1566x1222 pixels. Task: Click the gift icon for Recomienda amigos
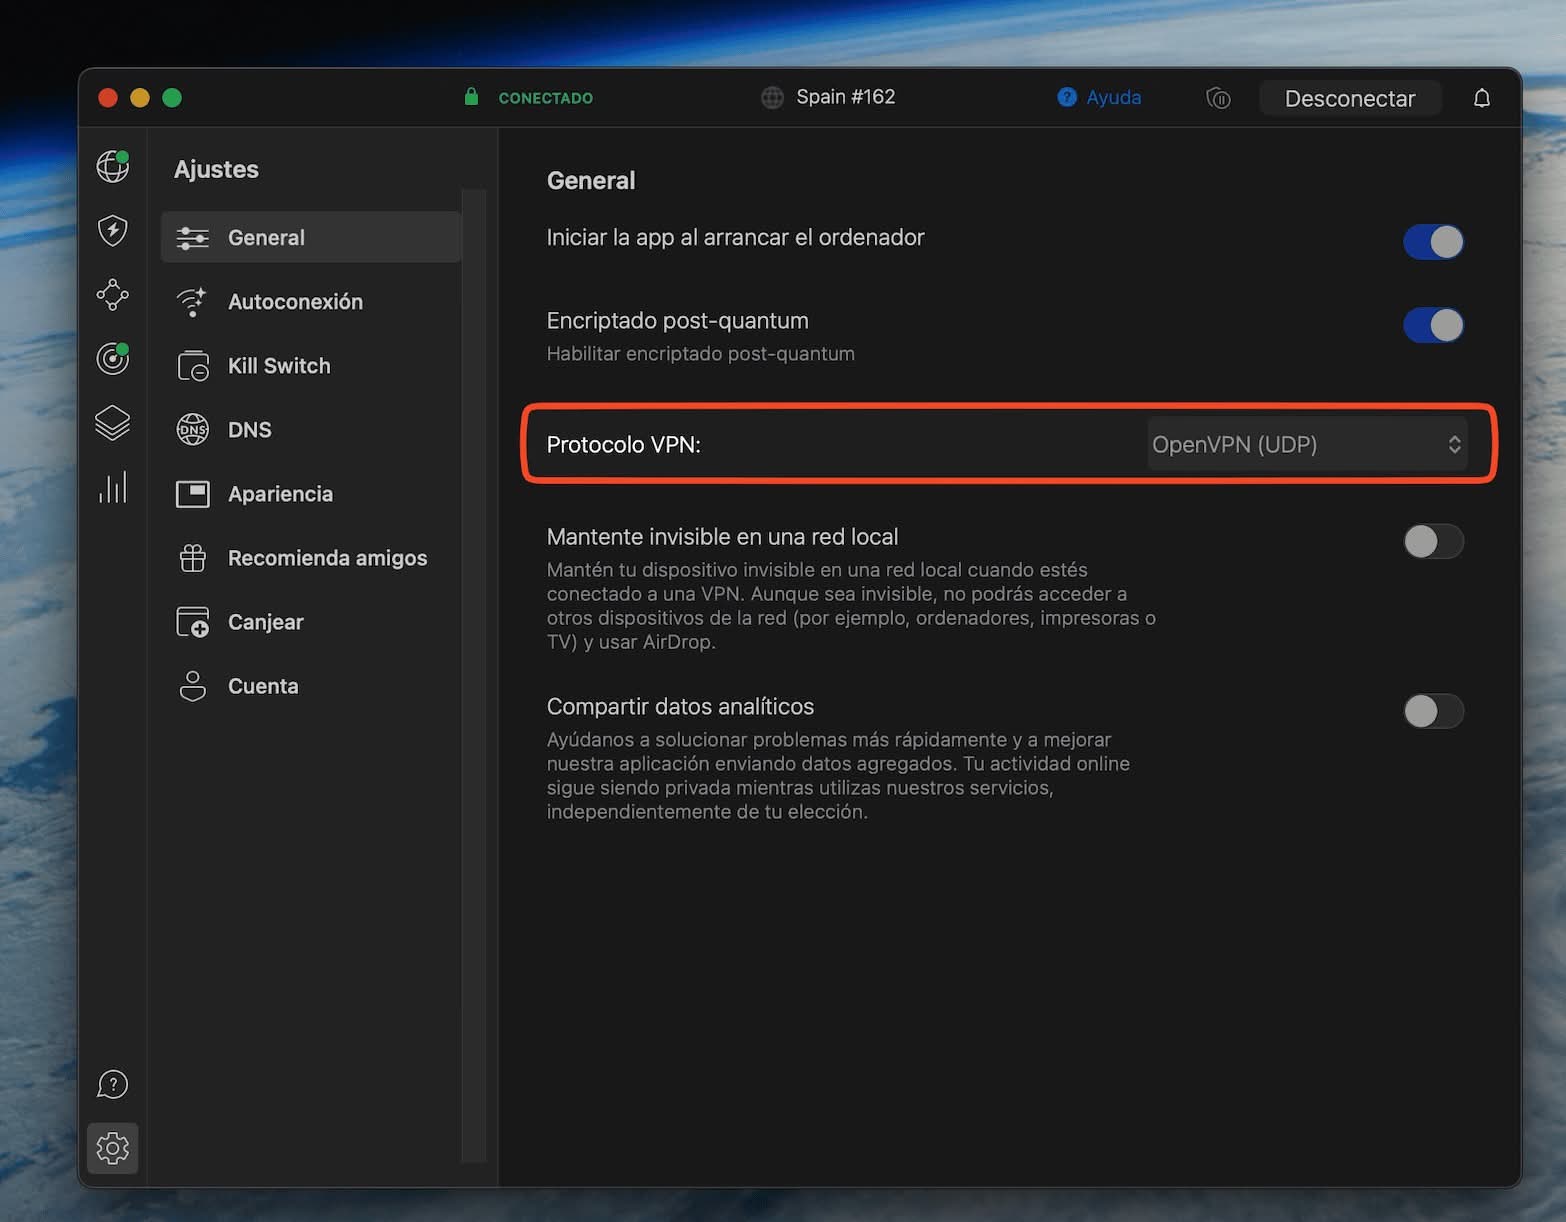193,558
